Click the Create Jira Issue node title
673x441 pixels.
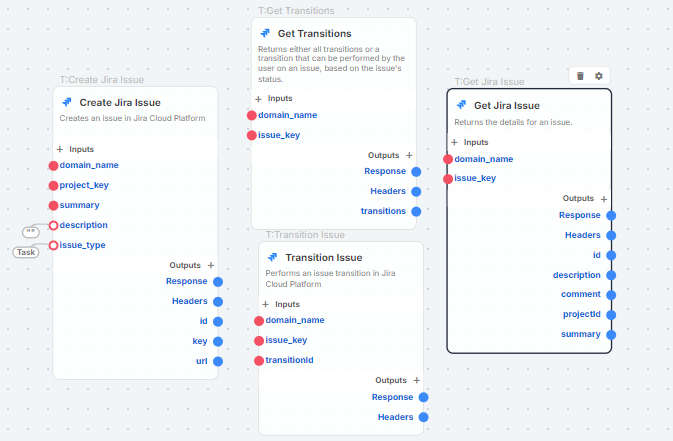[120, 103]
